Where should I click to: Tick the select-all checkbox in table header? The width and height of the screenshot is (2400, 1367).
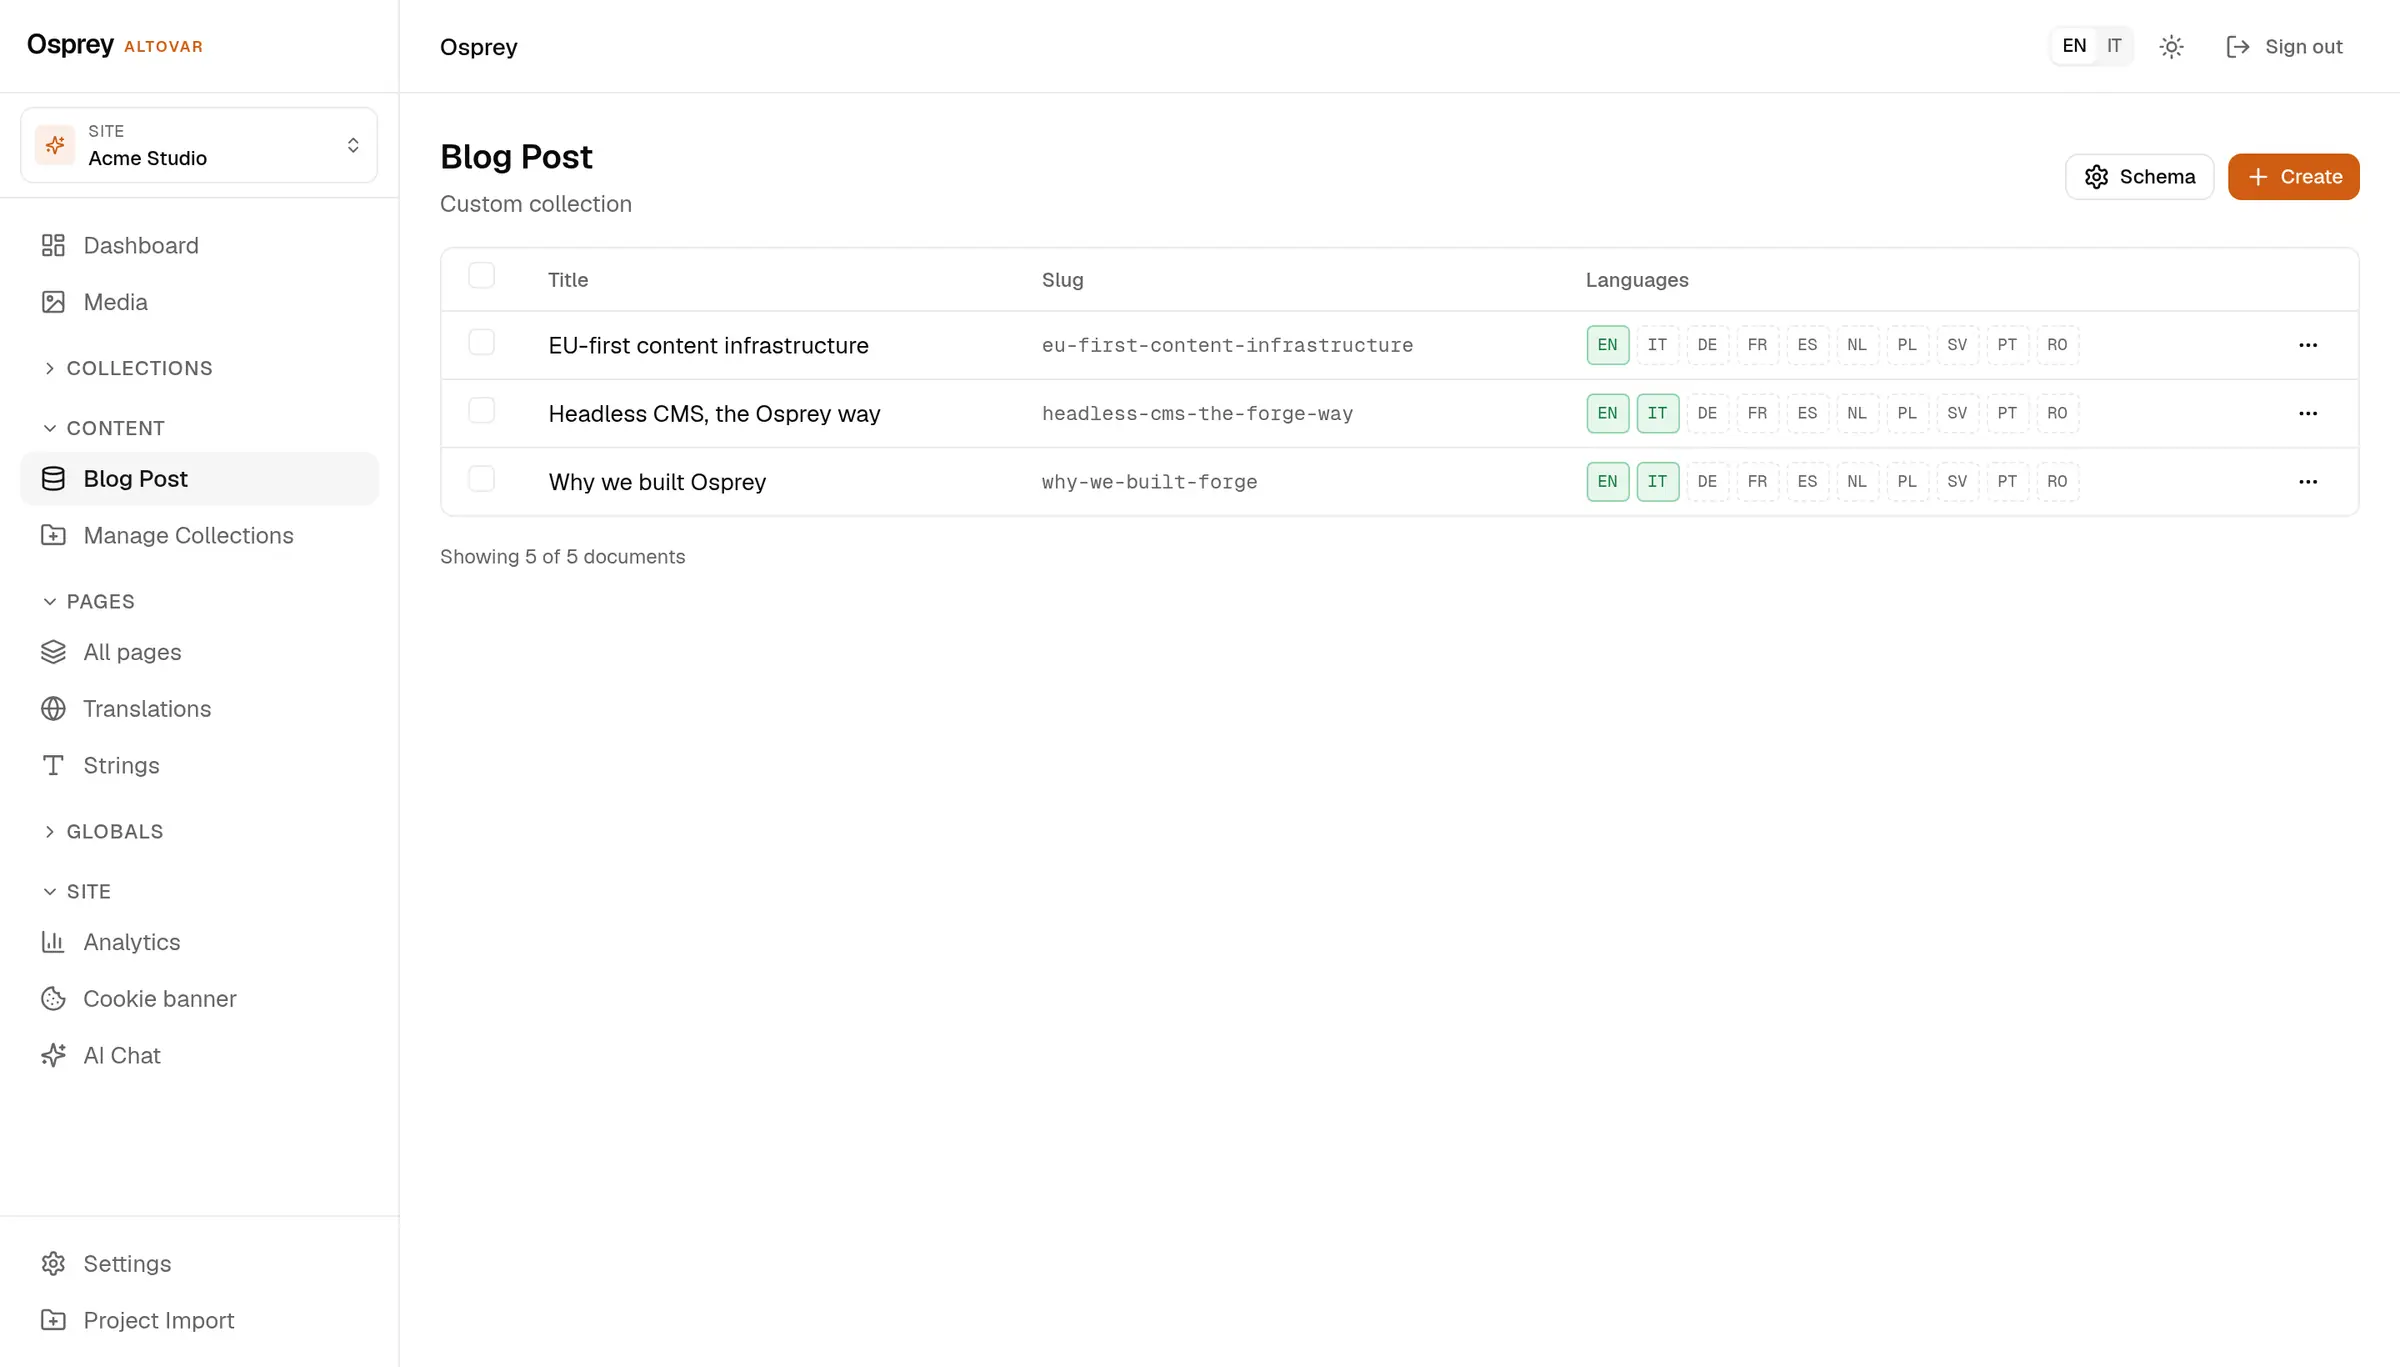coord(482,276)
